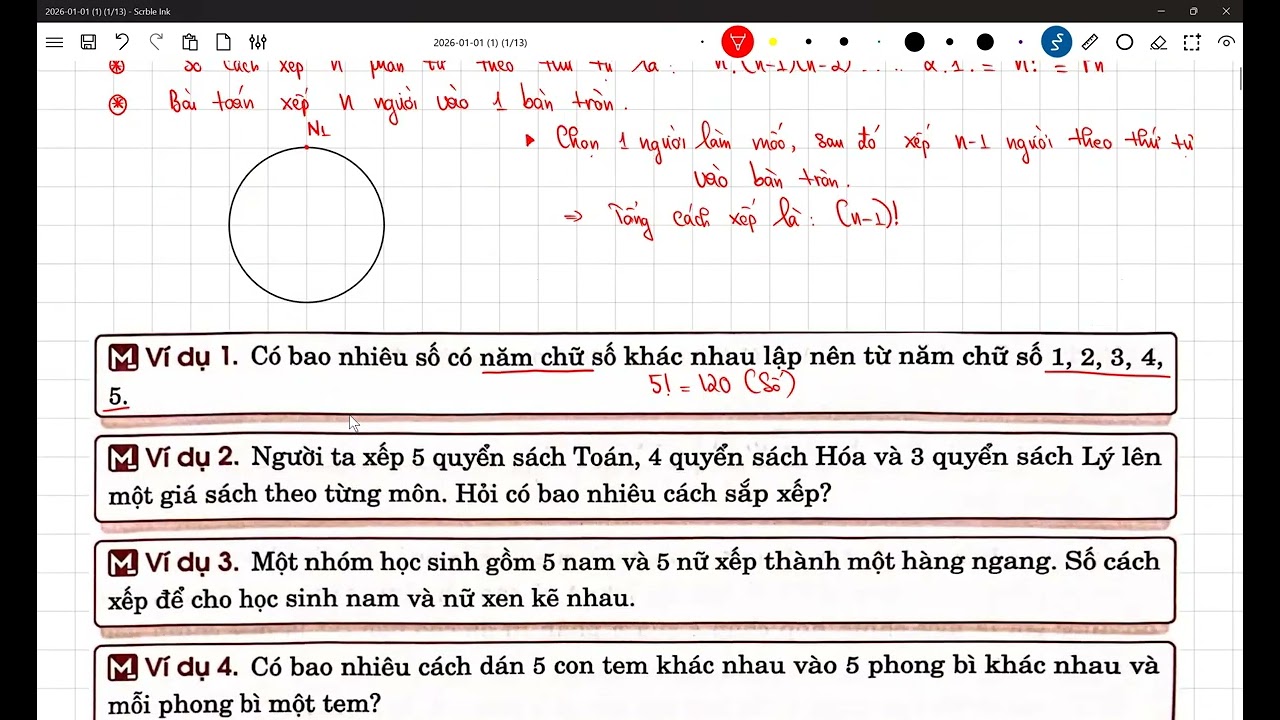Click the N1 label above the circle
This screenshot has height=720, width=1280.
[x=318, y=129]
